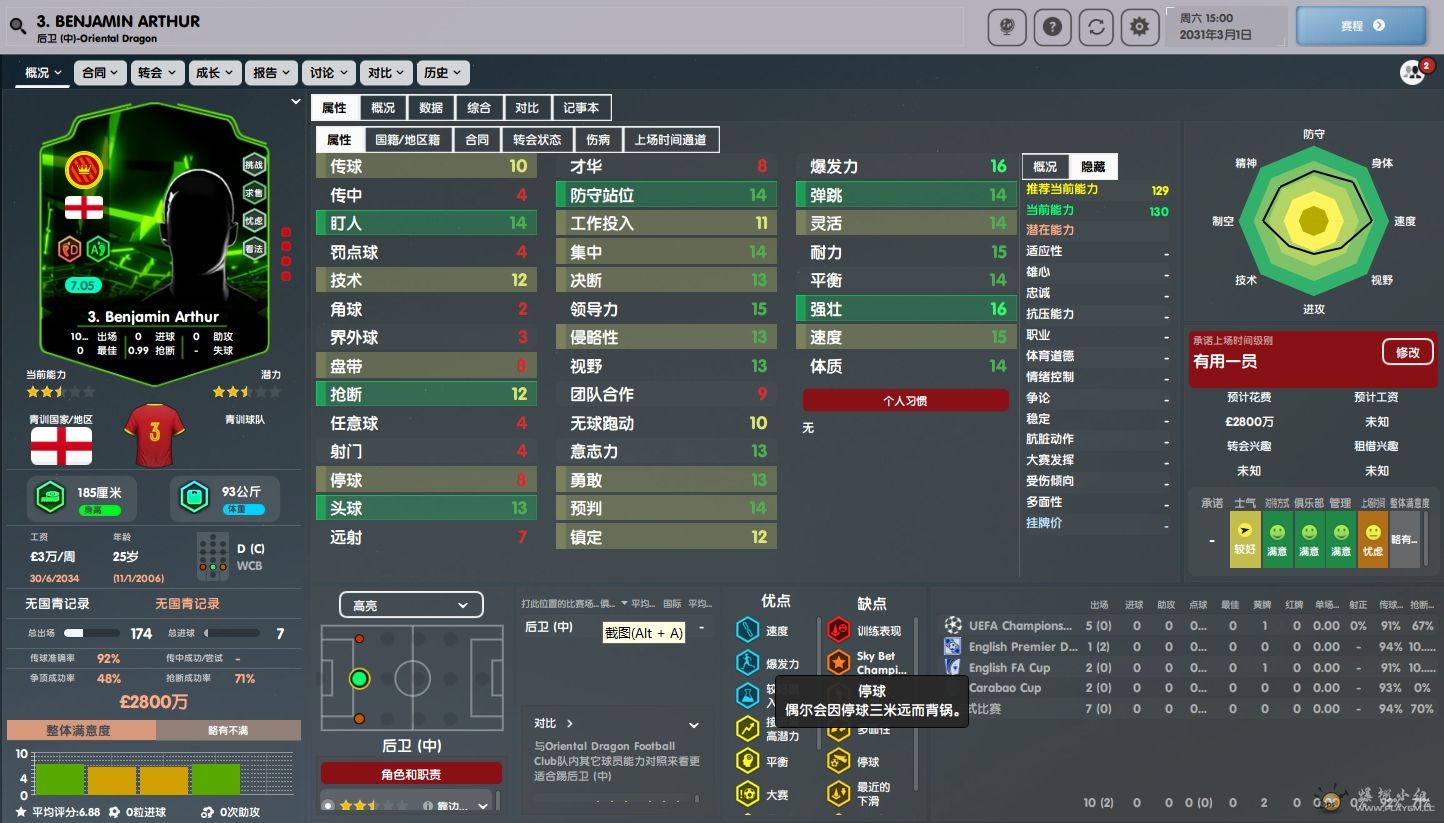
Task: Open the help question mark icon
Action: coord(1051,27)
